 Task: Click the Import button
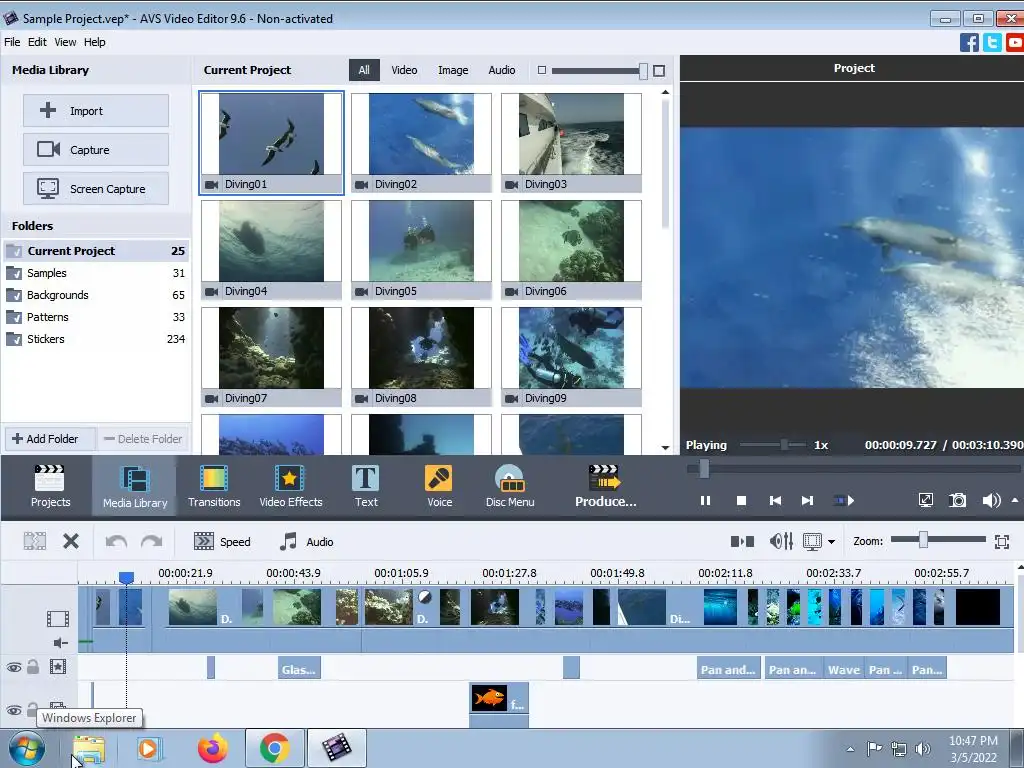96,110
